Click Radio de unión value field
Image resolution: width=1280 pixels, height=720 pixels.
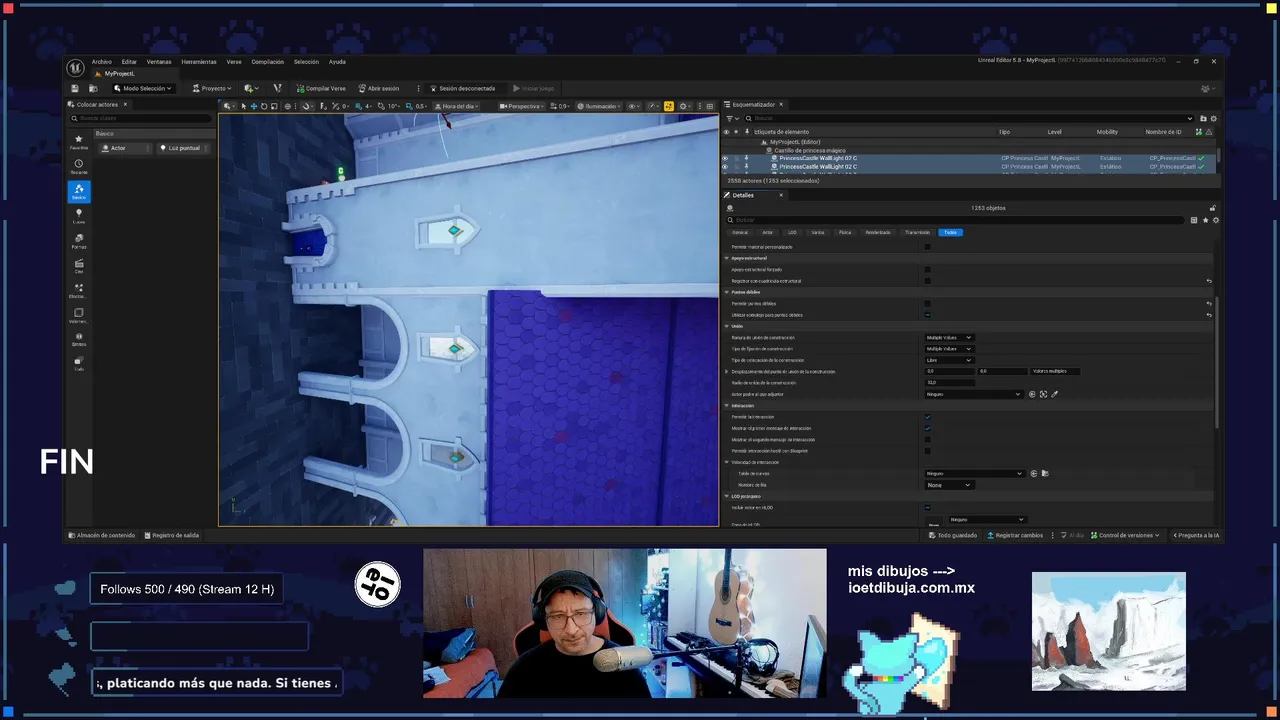(950, 382)
